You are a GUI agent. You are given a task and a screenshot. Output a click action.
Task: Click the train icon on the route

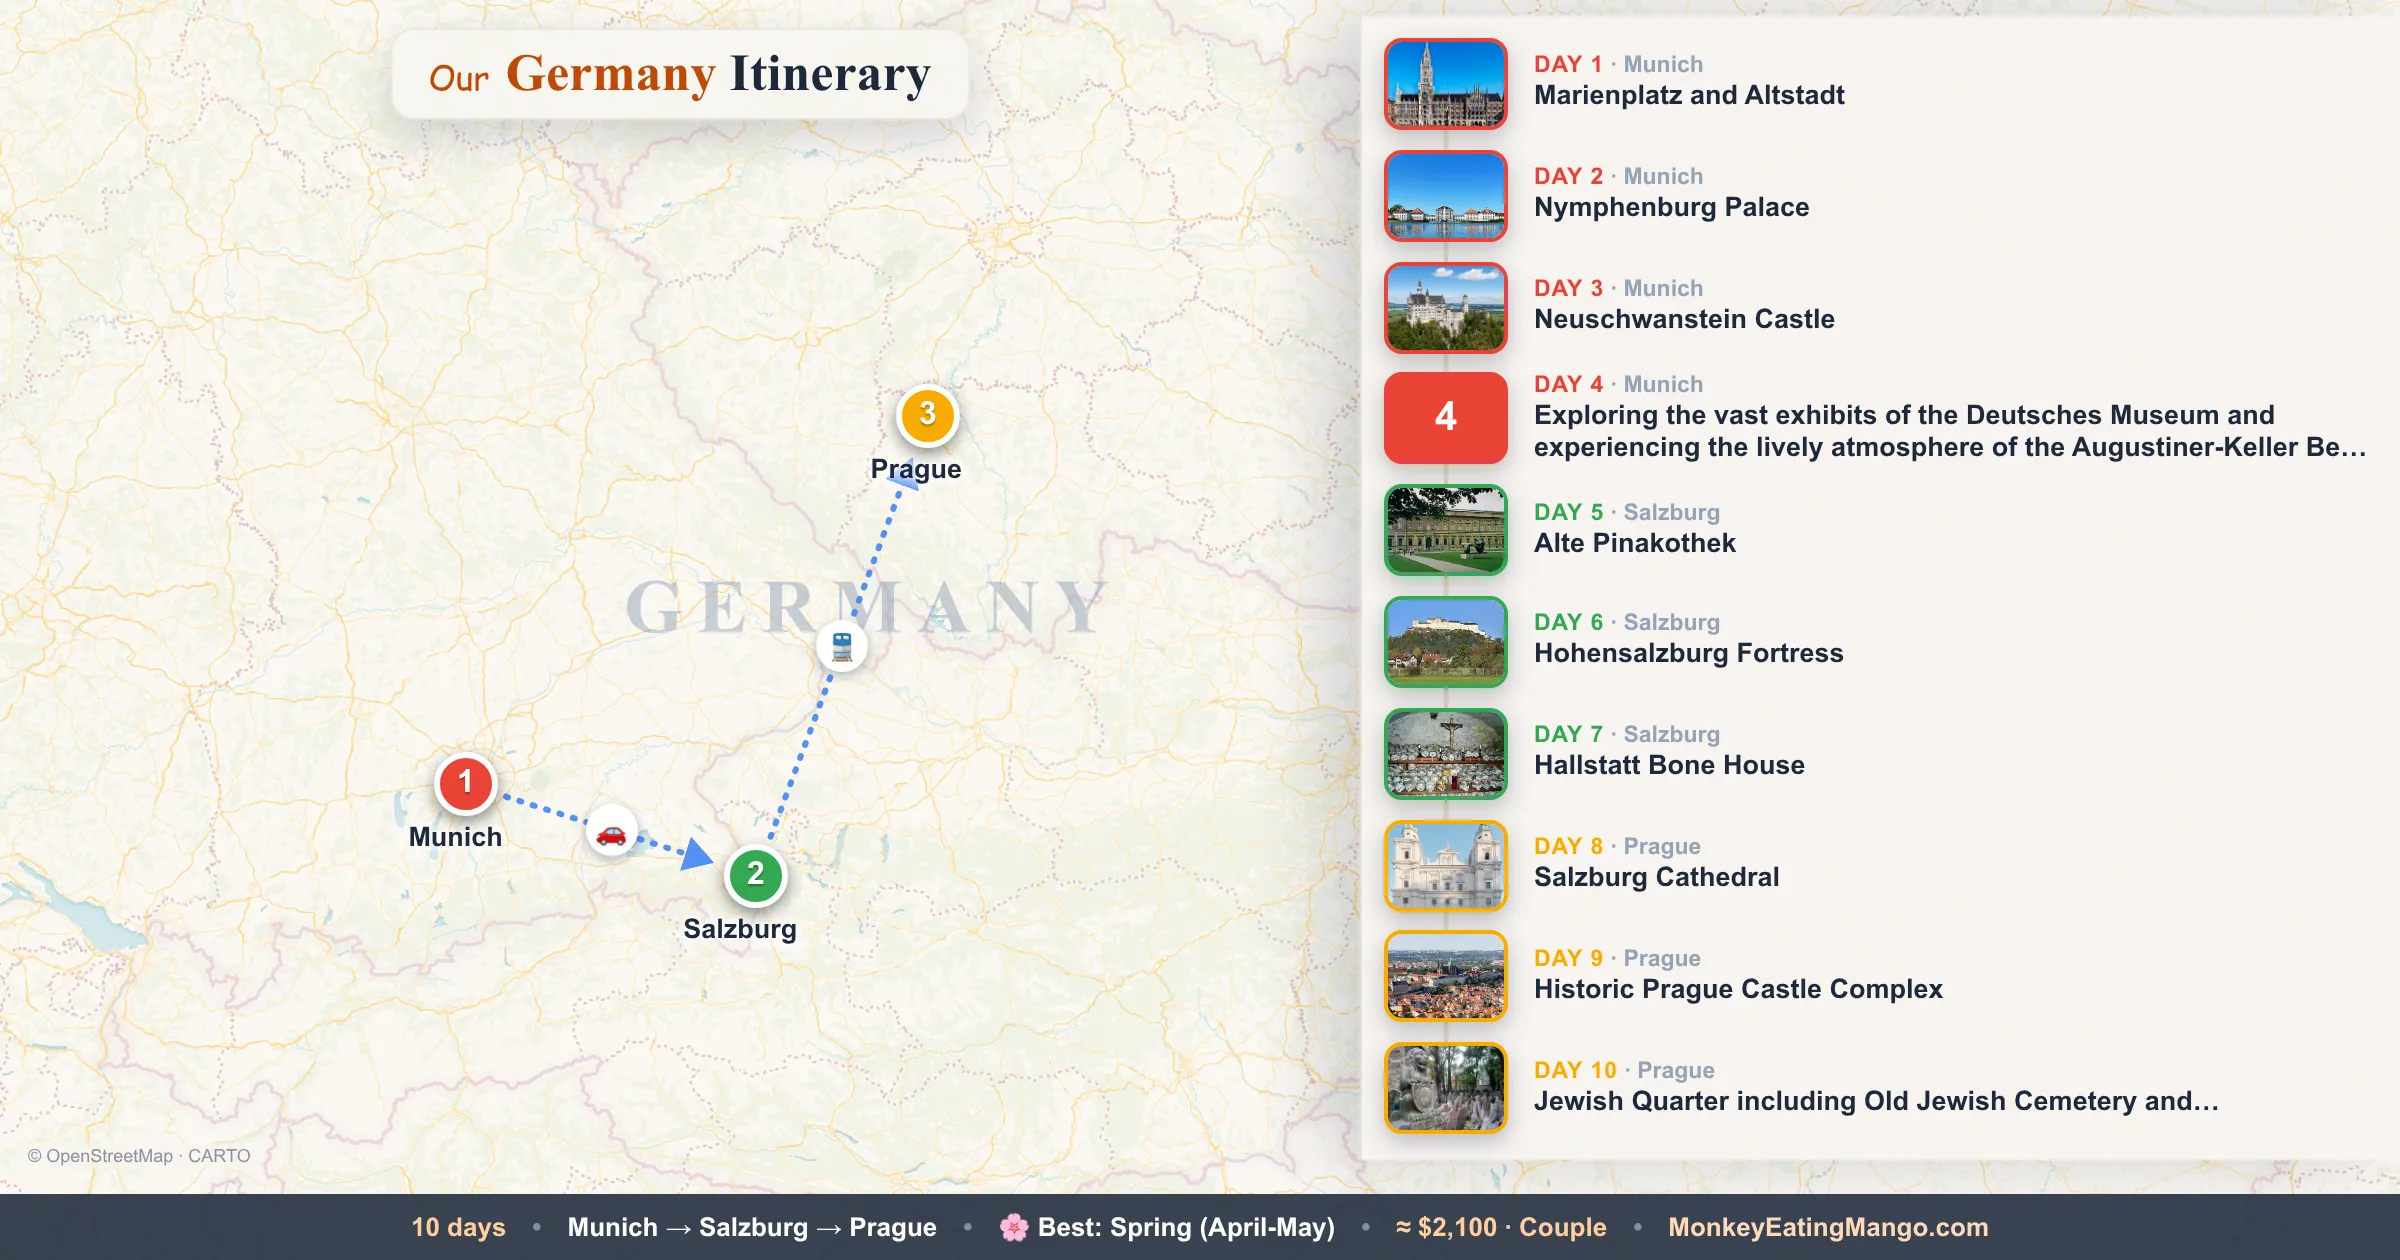point(842,646)
